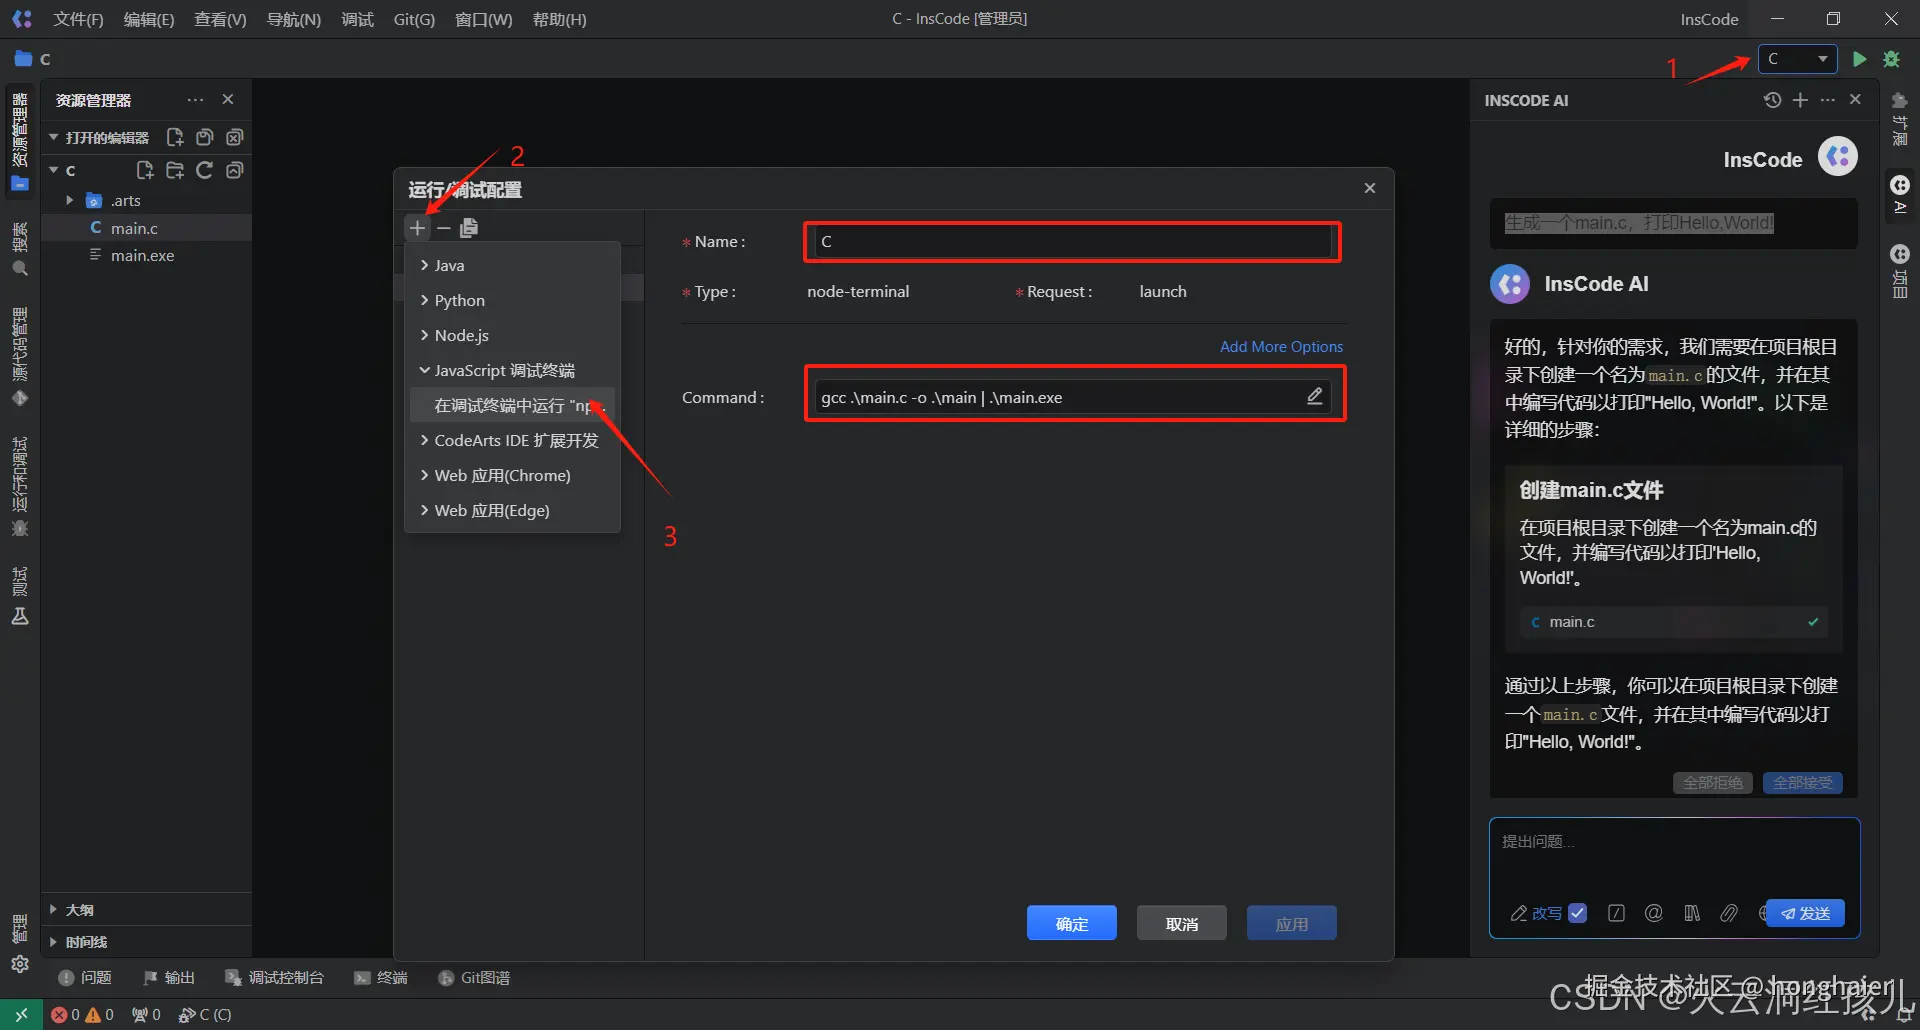This screenshot has width=1920, height=1030.
Task: Toggle the 改写 rewrite checkbox
Action: coord(1578,913)
